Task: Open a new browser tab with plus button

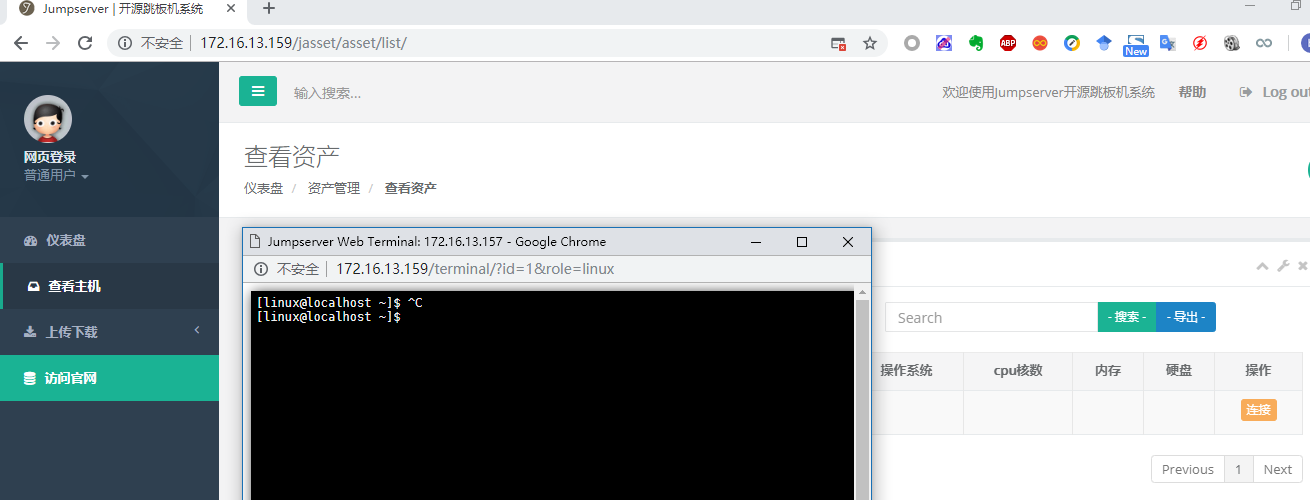Action: (268, 9)
